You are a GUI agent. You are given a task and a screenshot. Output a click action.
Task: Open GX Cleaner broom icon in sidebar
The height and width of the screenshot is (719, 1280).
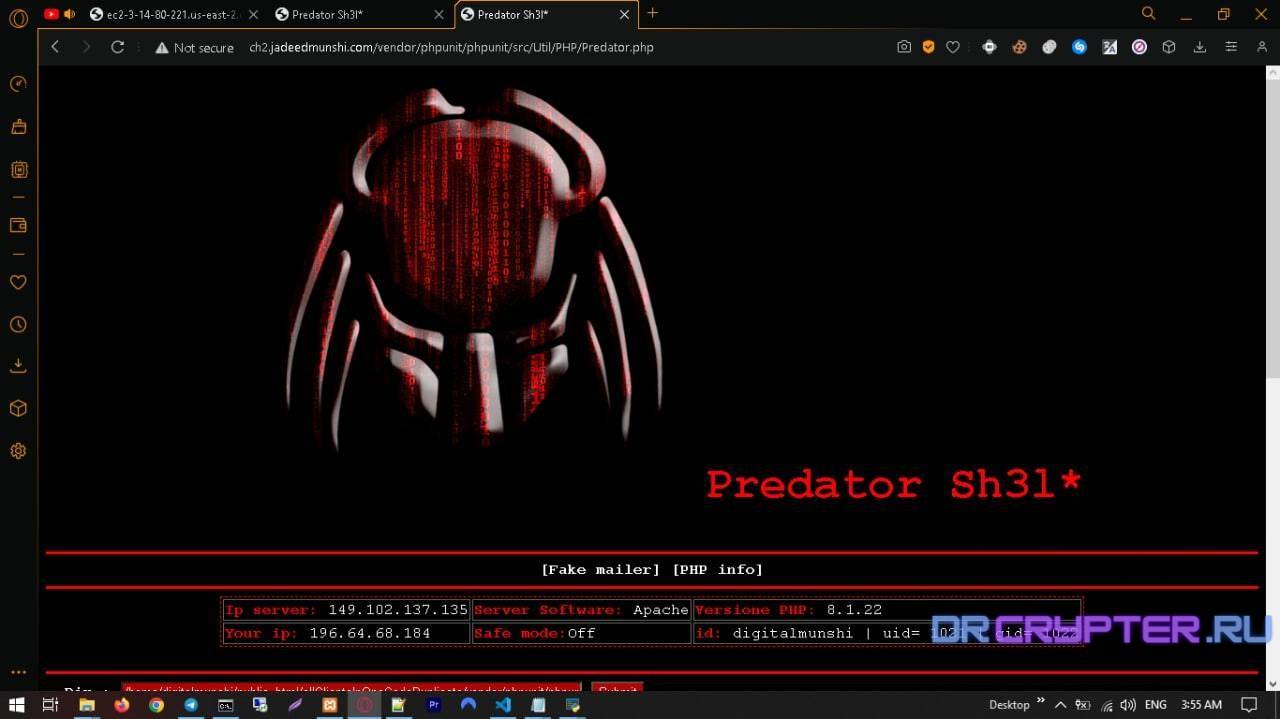18,127
